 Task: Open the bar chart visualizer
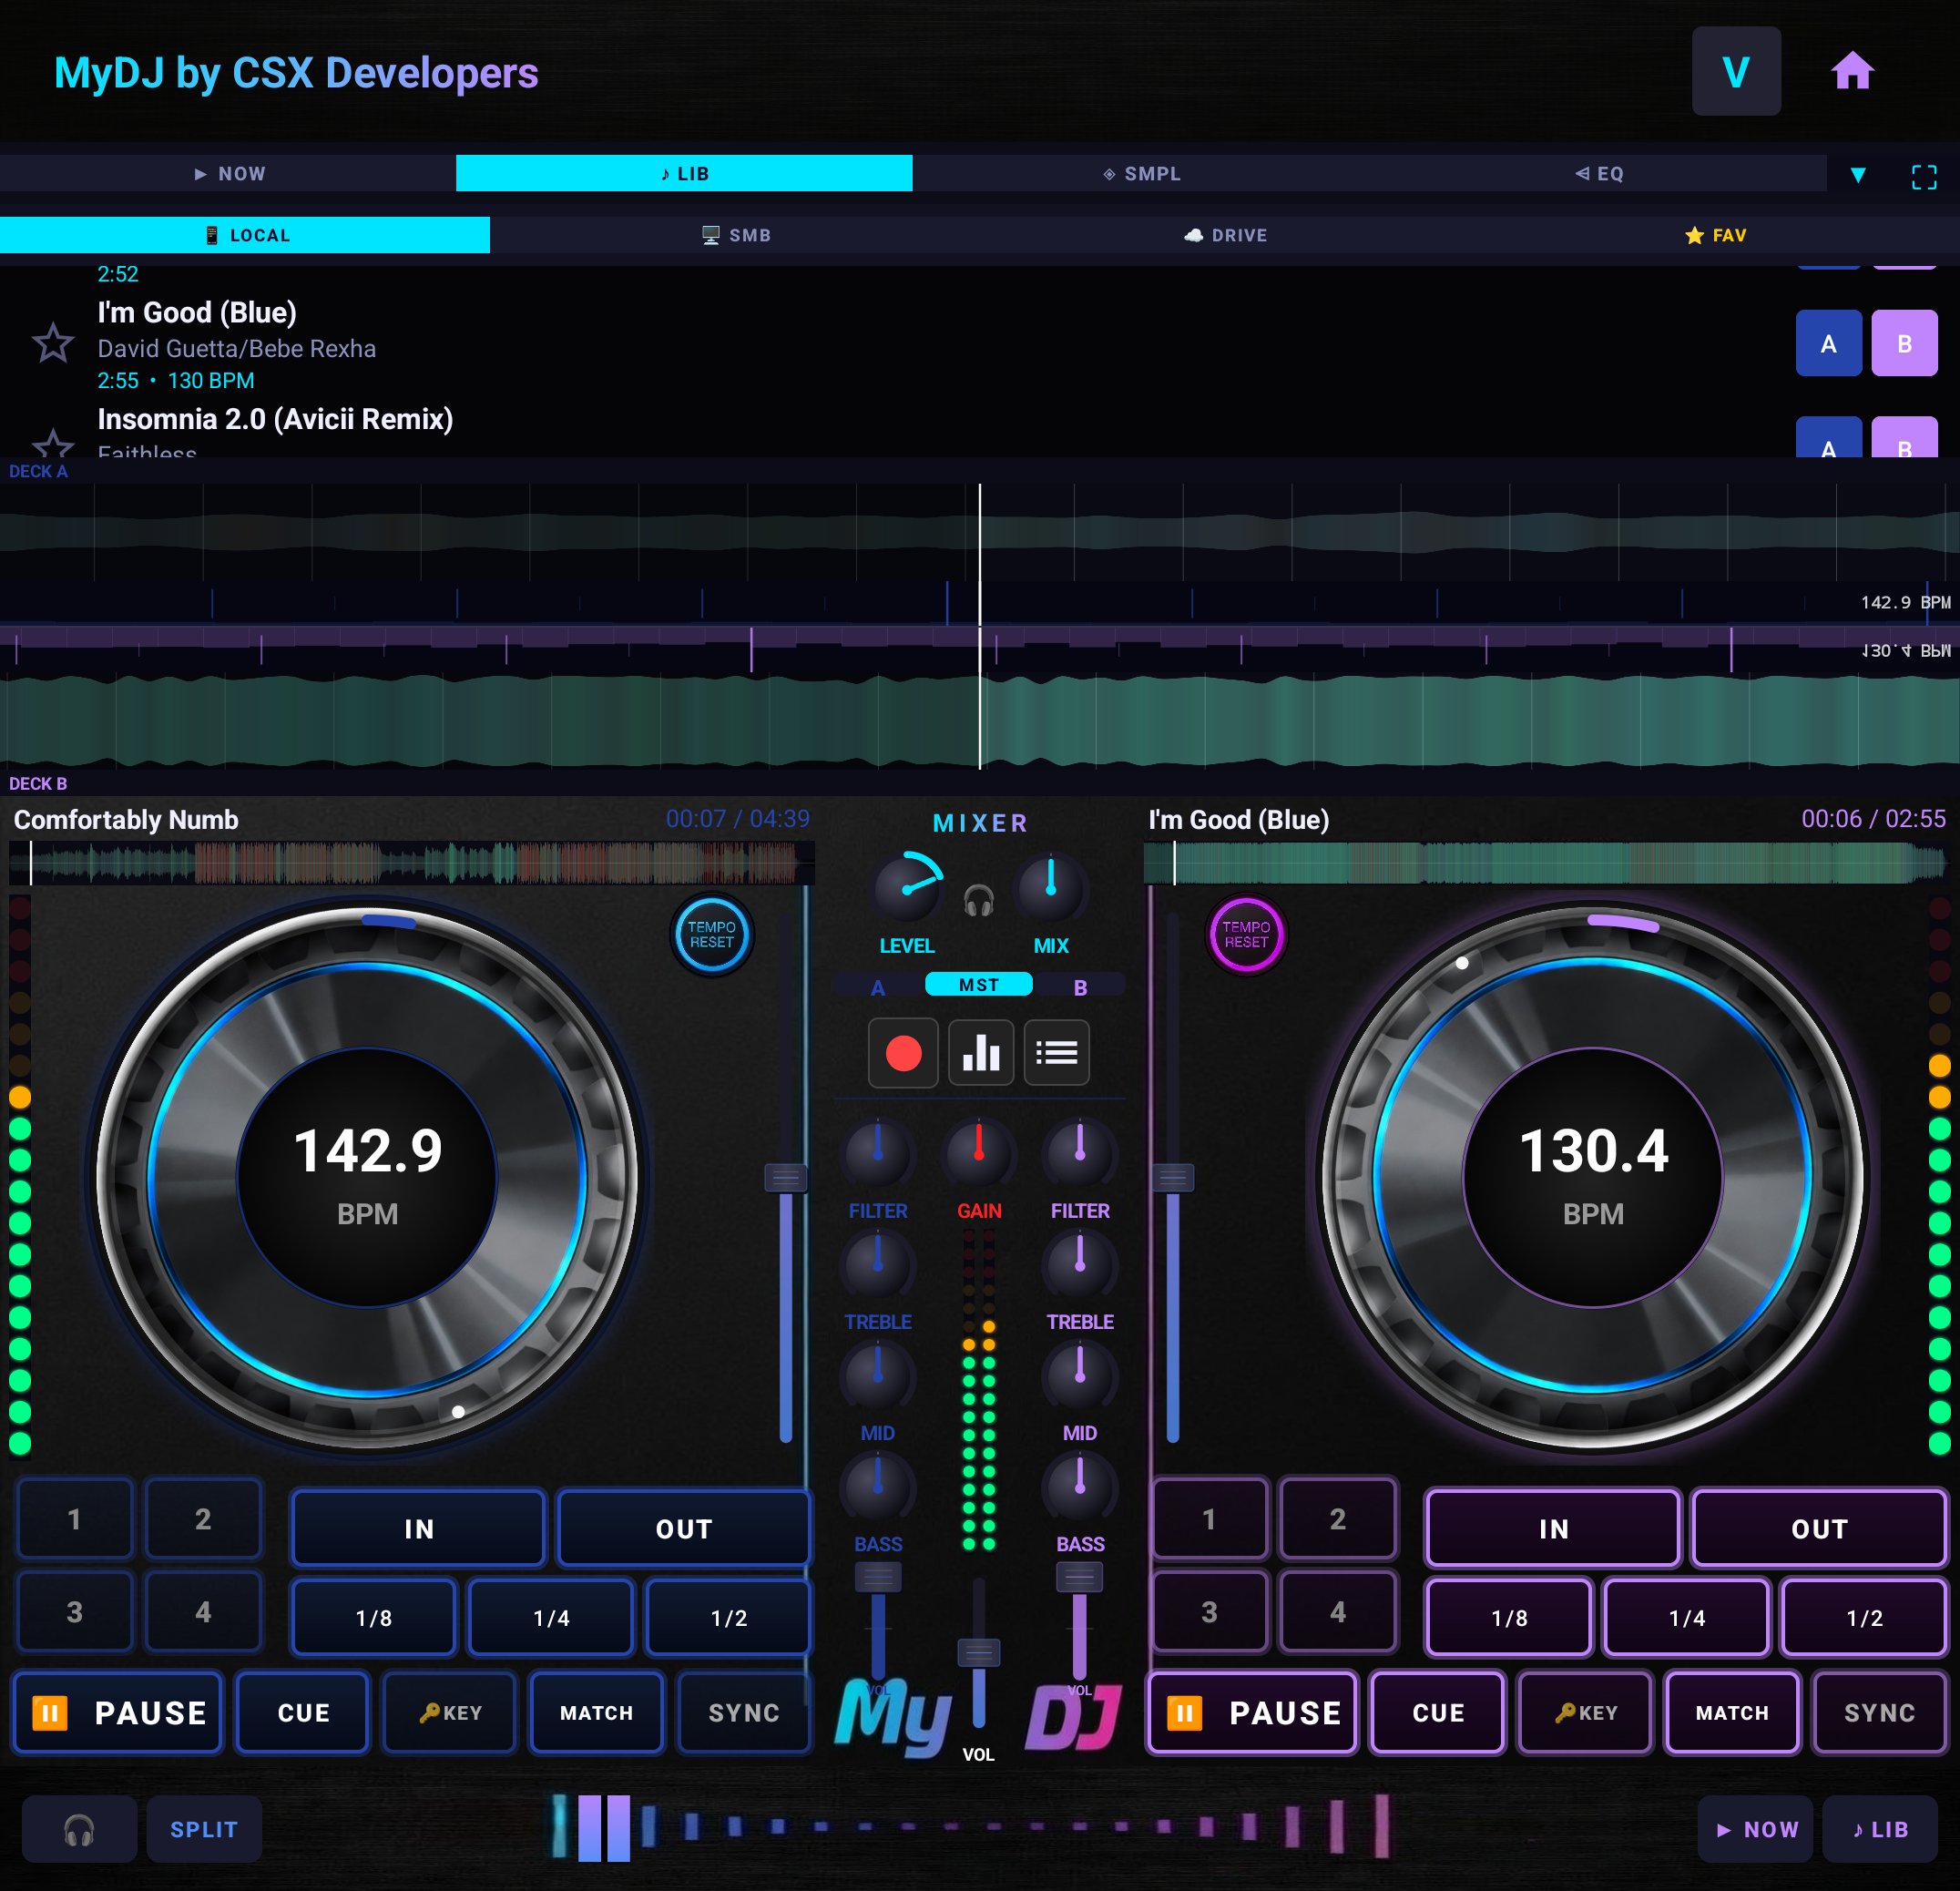(981, 1053)
